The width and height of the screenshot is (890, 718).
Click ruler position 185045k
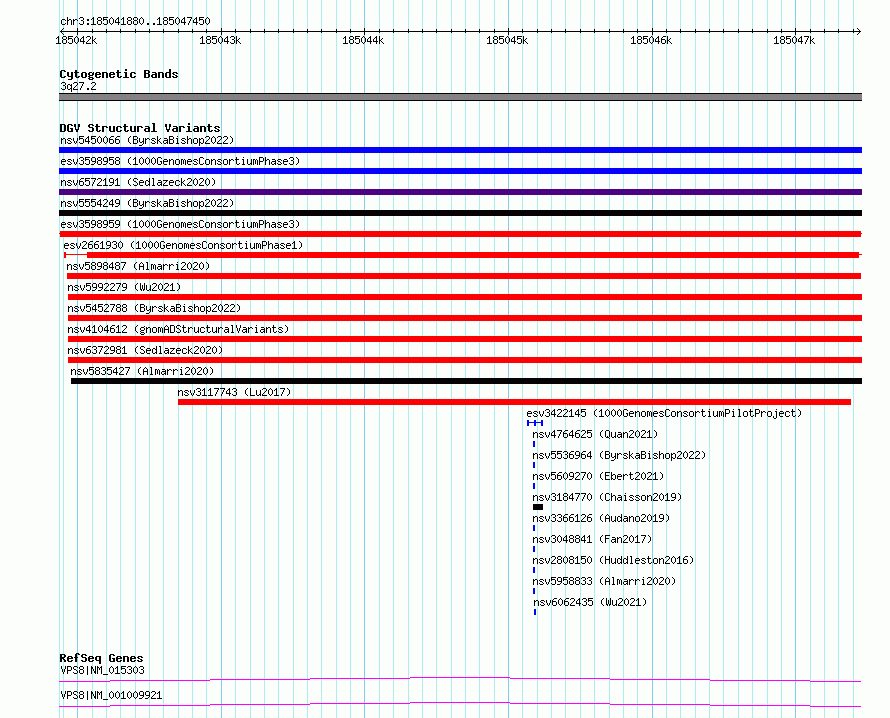(507, 40)
